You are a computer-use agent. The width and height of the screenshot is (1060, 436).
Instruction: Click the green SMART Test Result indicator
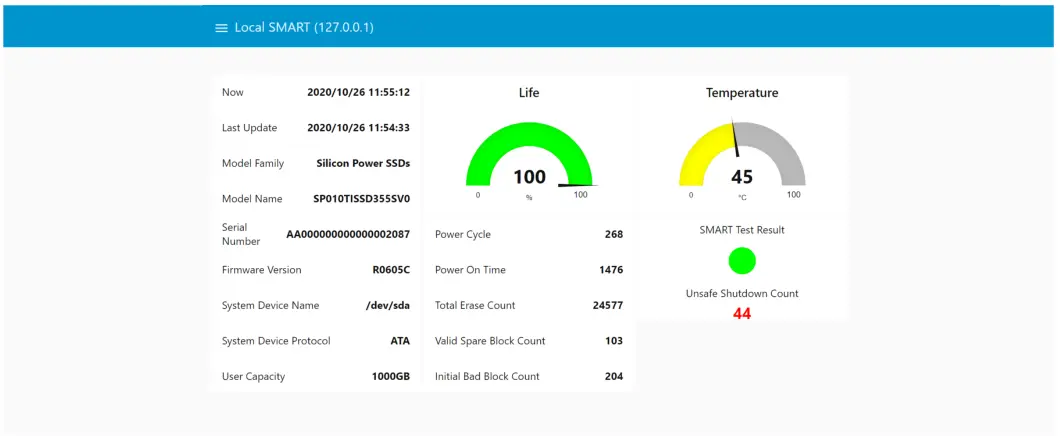pos(742,261)
